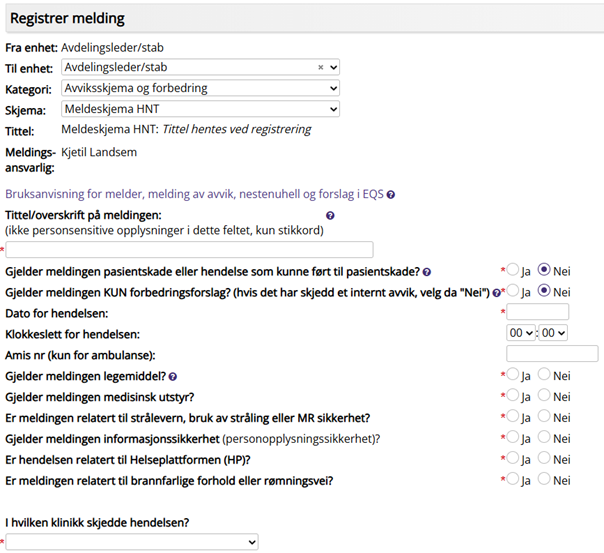Click the Registrer melding heading
Viewport: 604px width, 553px height.
(x=67, y=18)
